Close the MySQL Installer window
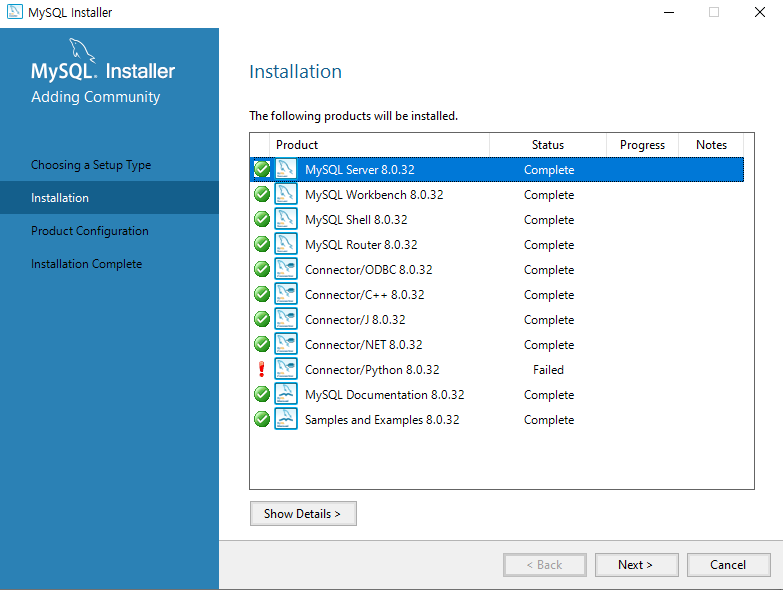The image size is (783, 590). (x=760, y=12)
